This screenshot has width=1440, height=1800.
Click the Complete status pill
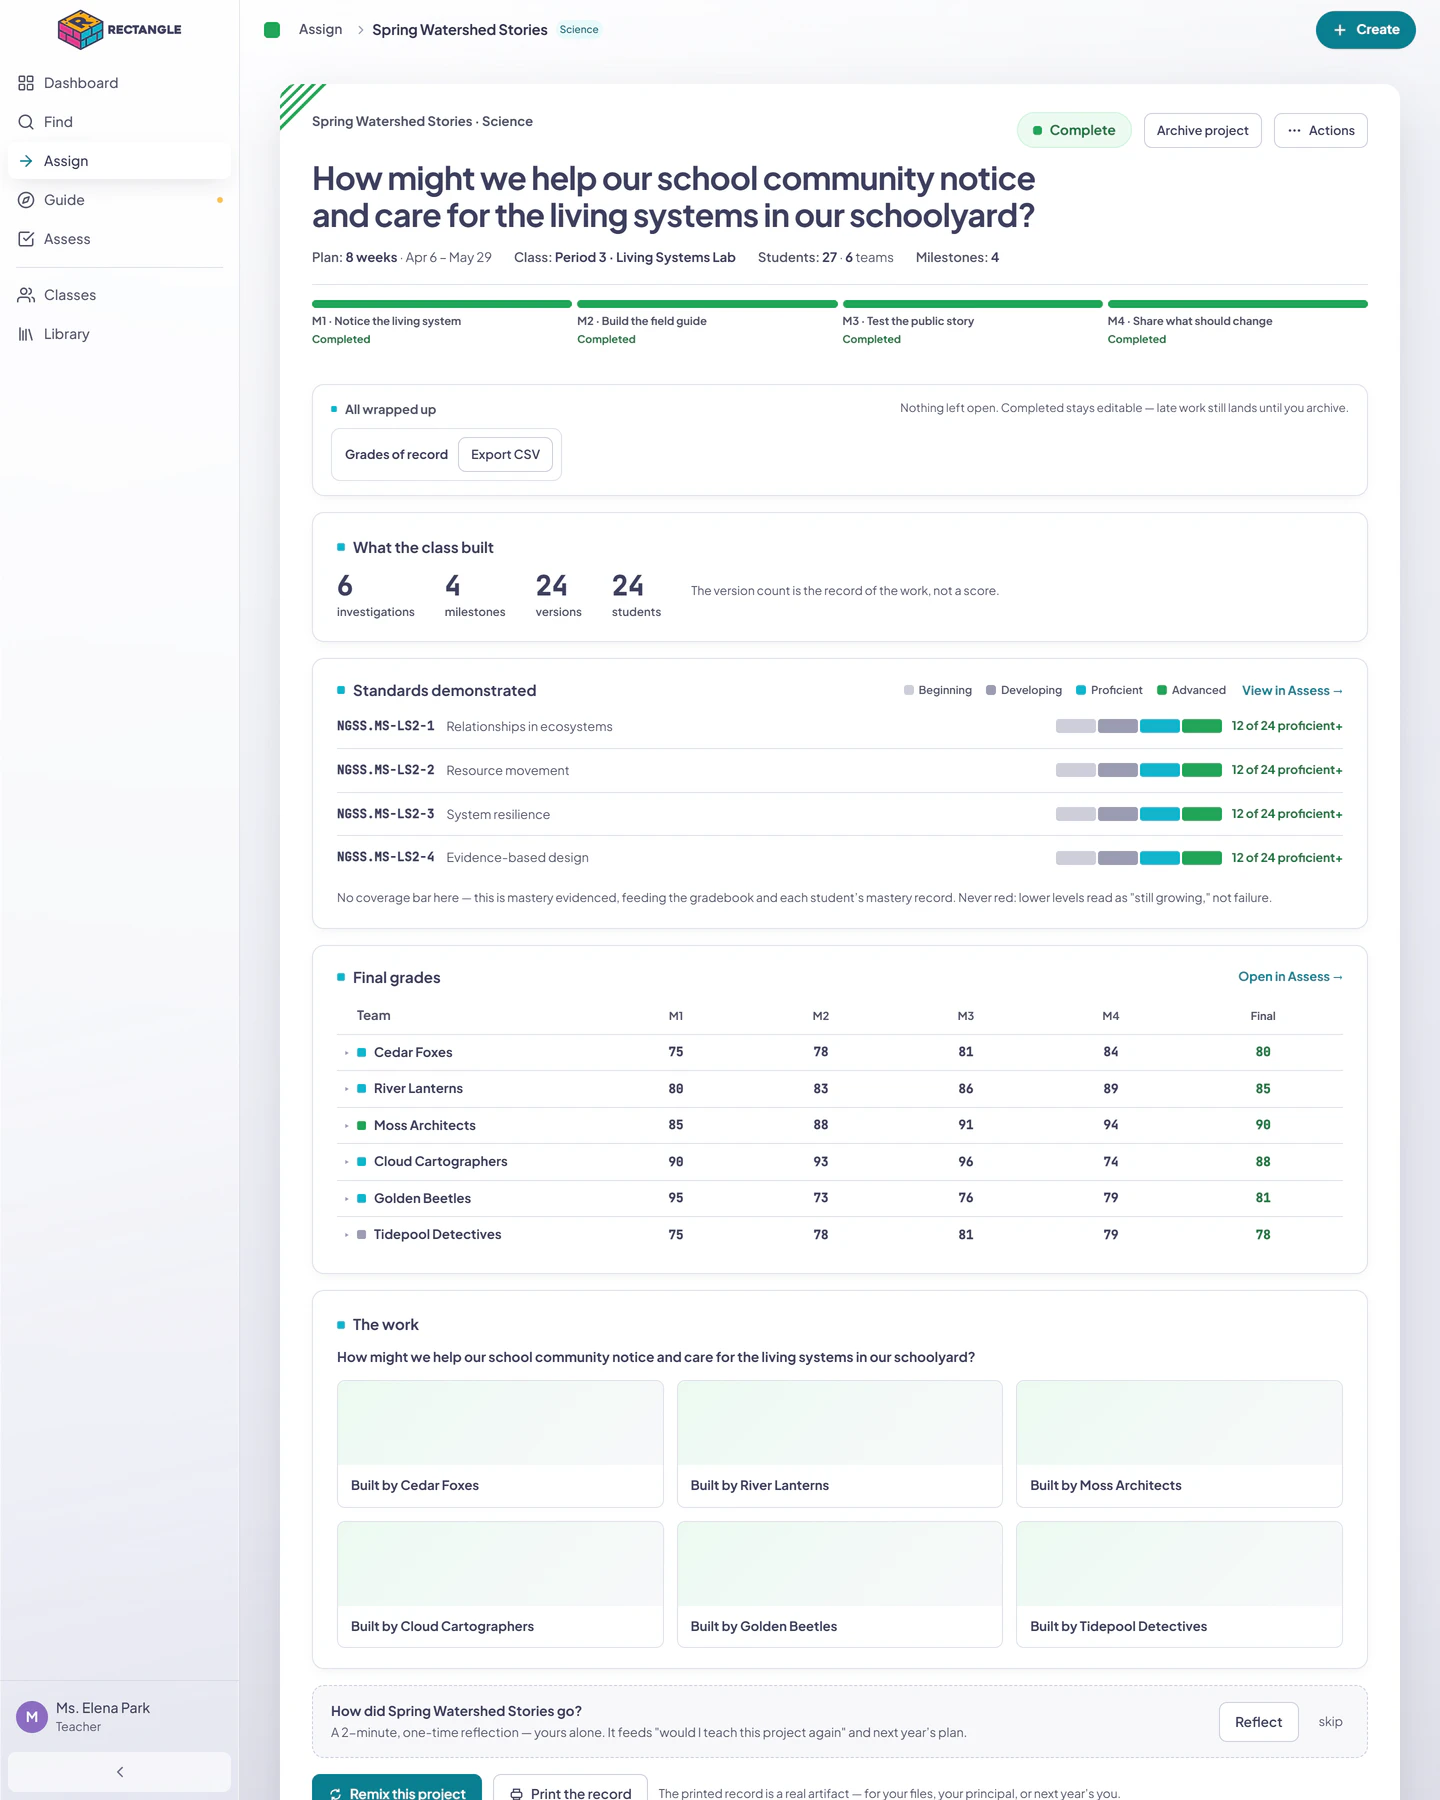coord(1074,130)
